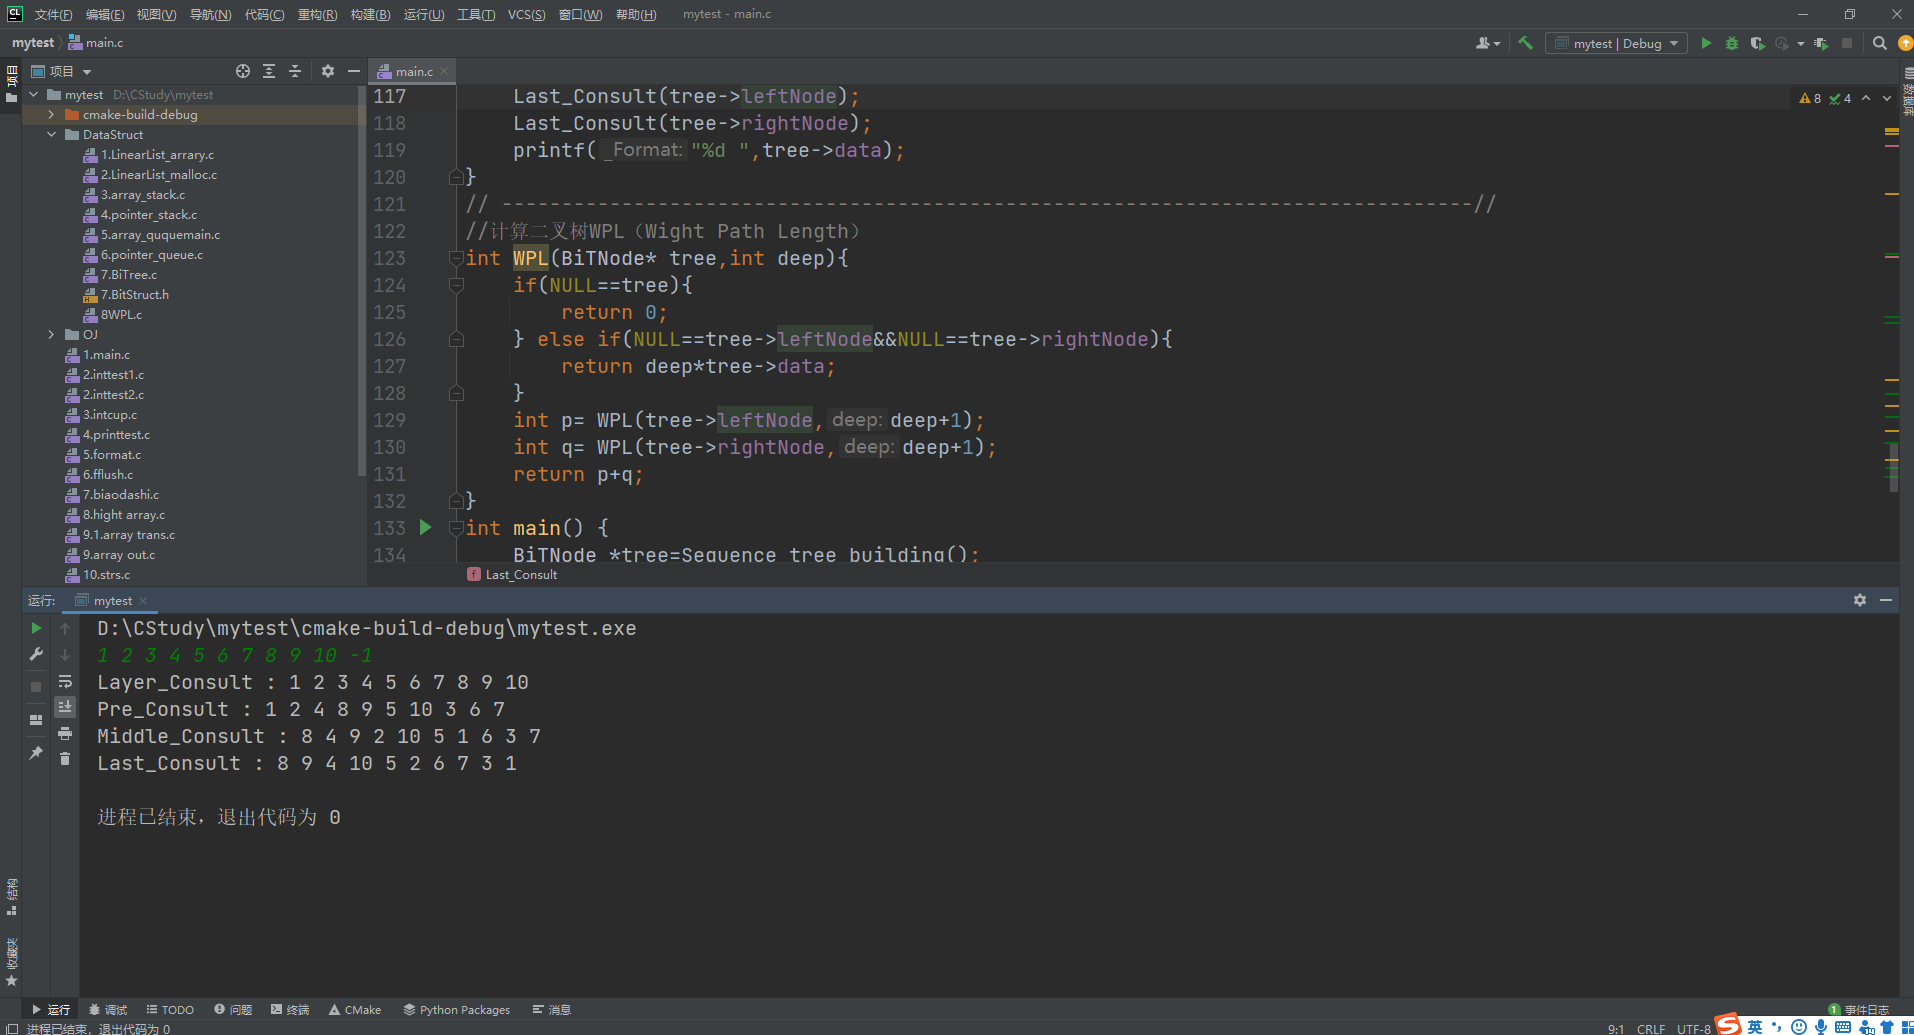Collapse the DataStruct folder
This screenshot has height=1035, width=1914.
pyautogui.click(x=51, y=134)
